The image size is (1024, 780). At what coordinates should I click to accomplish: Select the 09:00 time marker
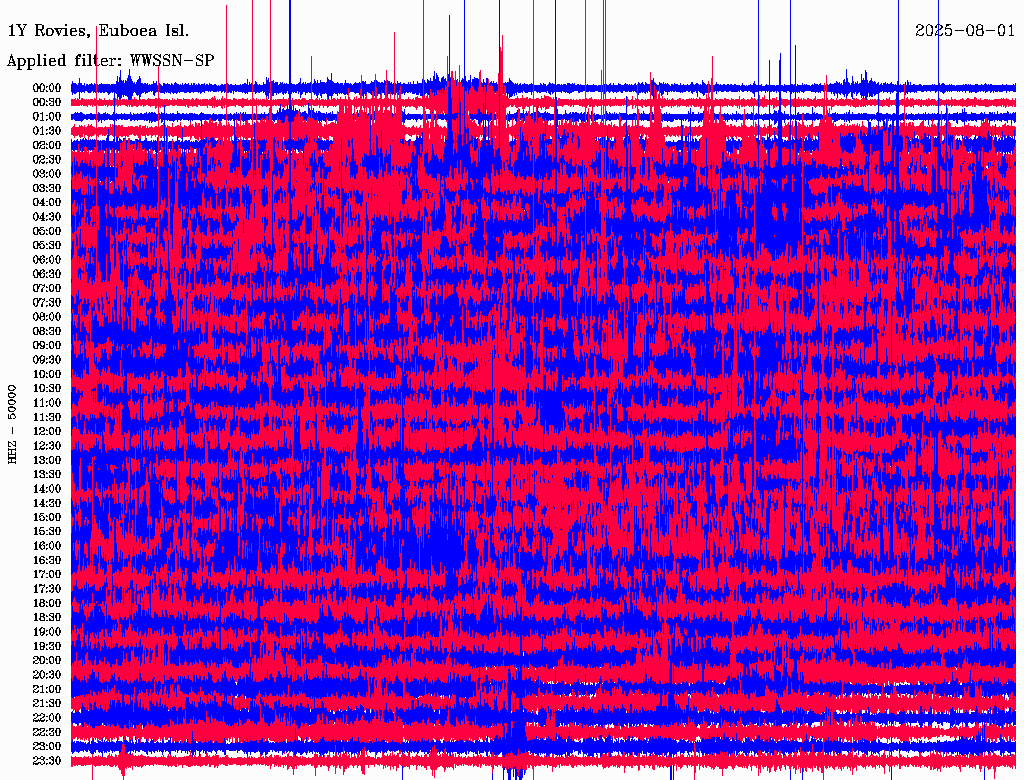click(x=47, y=346)
